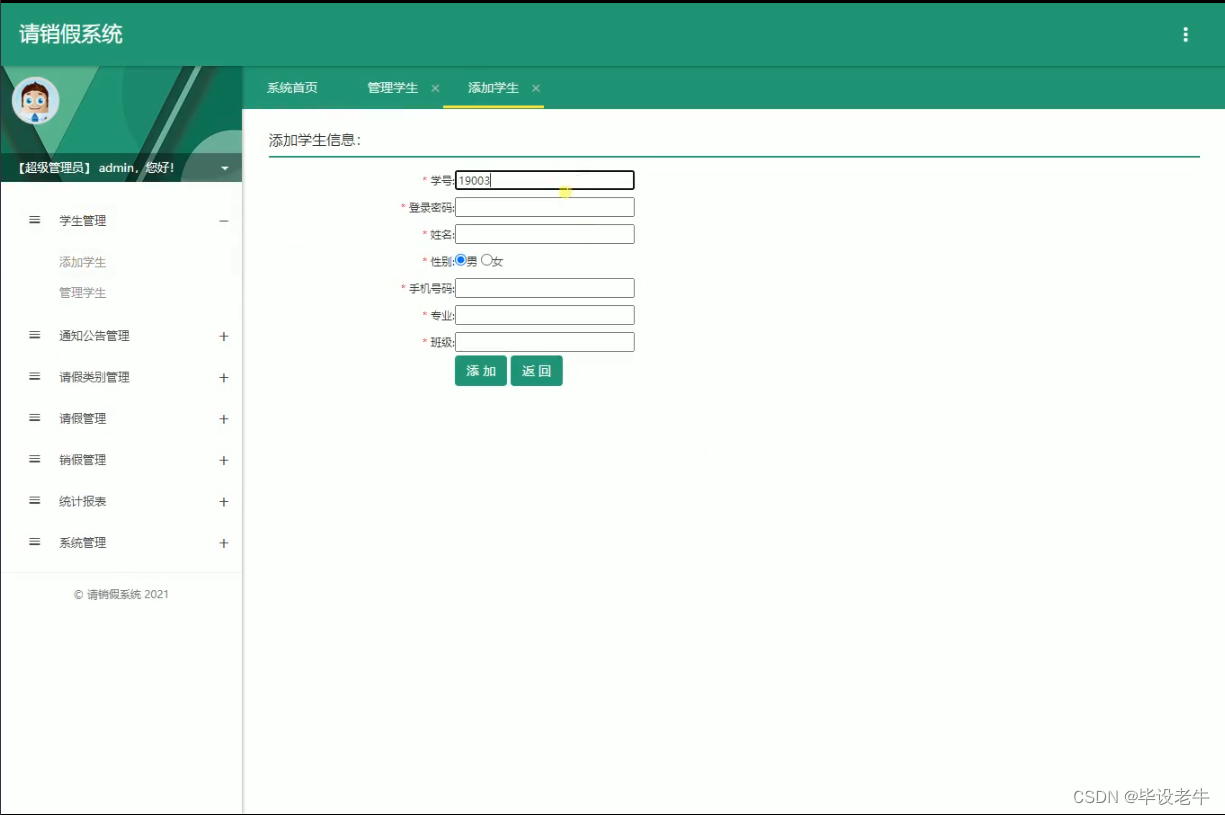Viewport: 1225px width, 815px height.
Task: Expand the 统计报表 section
Action: (224, 502)
